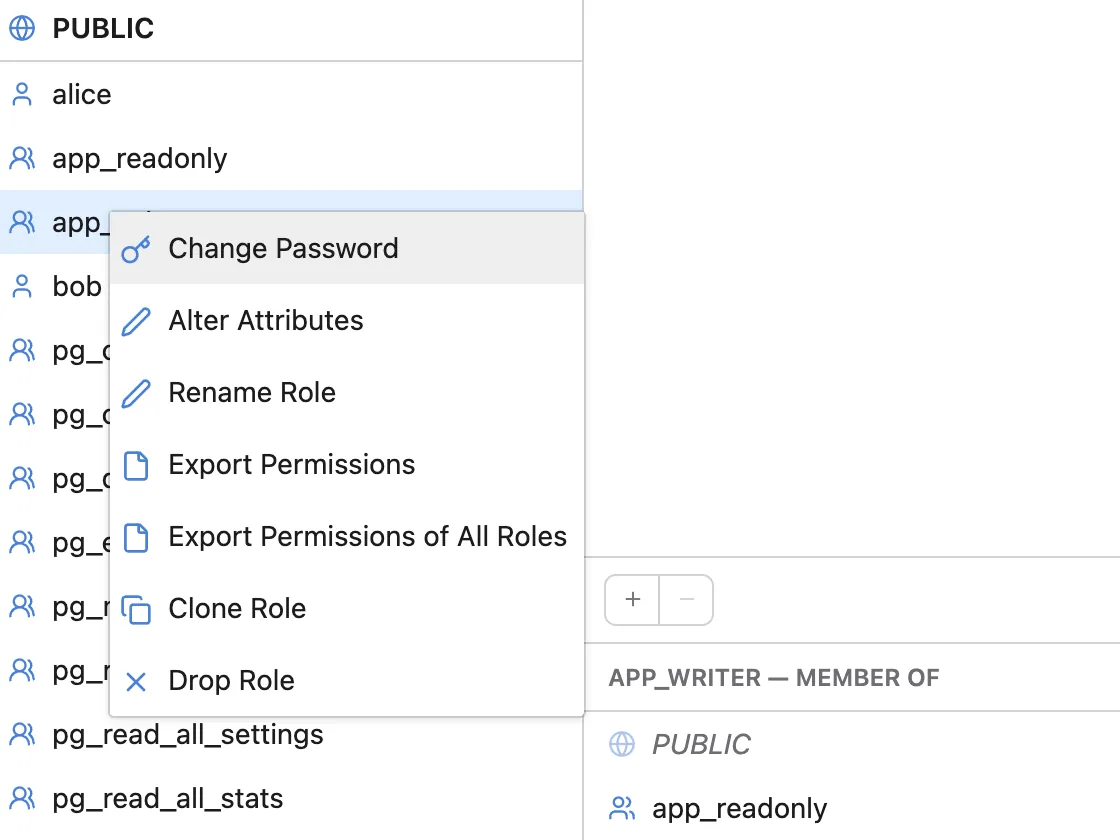
Task: Select the alice role
Action: click(291, 94)
